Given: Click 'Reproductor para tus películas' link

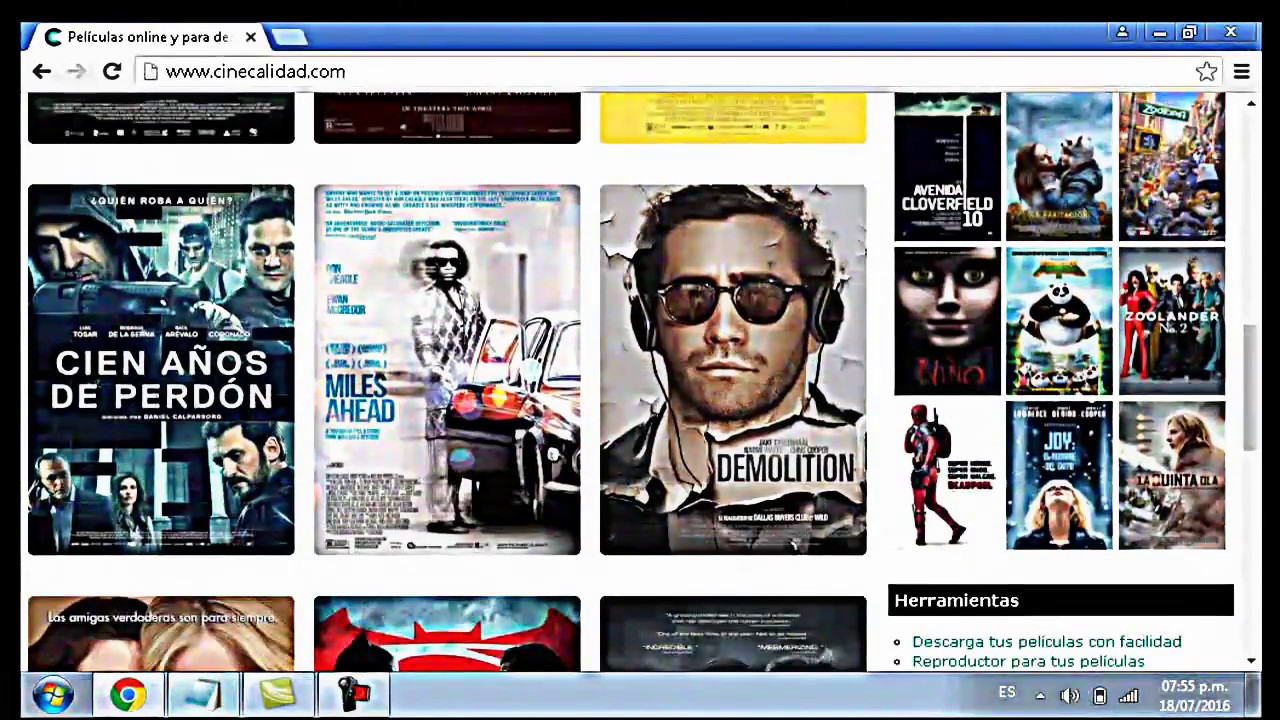Looking at the screenshot, I should click(1028, 661).
